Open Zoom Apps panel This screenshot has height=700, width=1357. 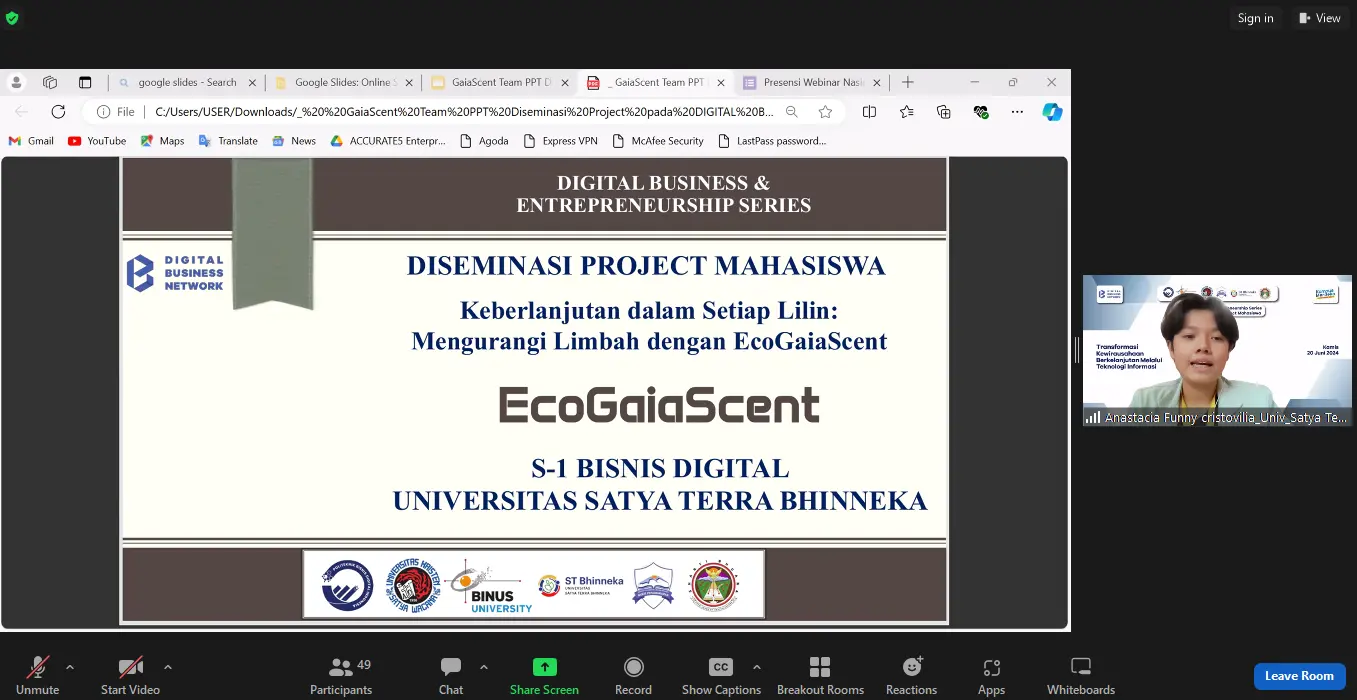991,675
